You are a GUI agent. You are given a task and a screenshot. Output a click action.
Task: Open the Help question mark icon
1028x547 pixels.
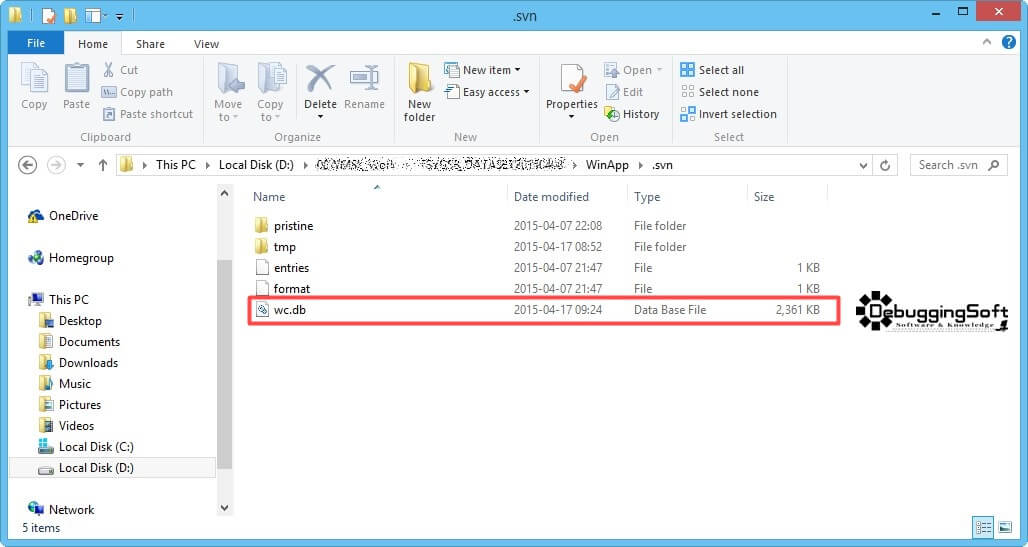(x=1008, y=43)
